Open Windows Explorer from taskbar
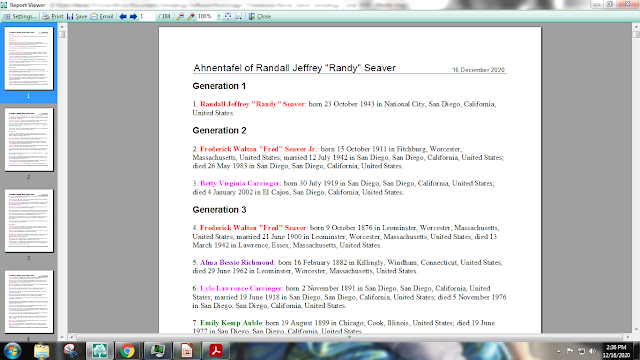This screenshot has width=640, height=360. coord(42,351)
